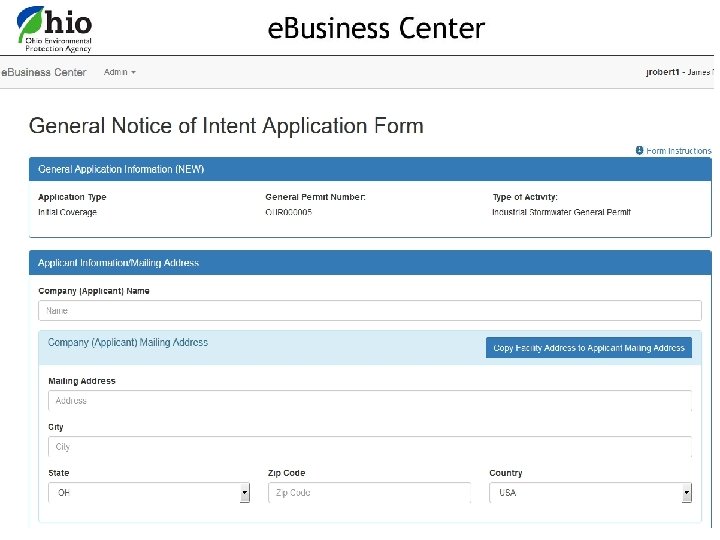Screen dimensions: 720x540
Task: Click the eBusiness Center navbar brand
Action: click(44, 72)
